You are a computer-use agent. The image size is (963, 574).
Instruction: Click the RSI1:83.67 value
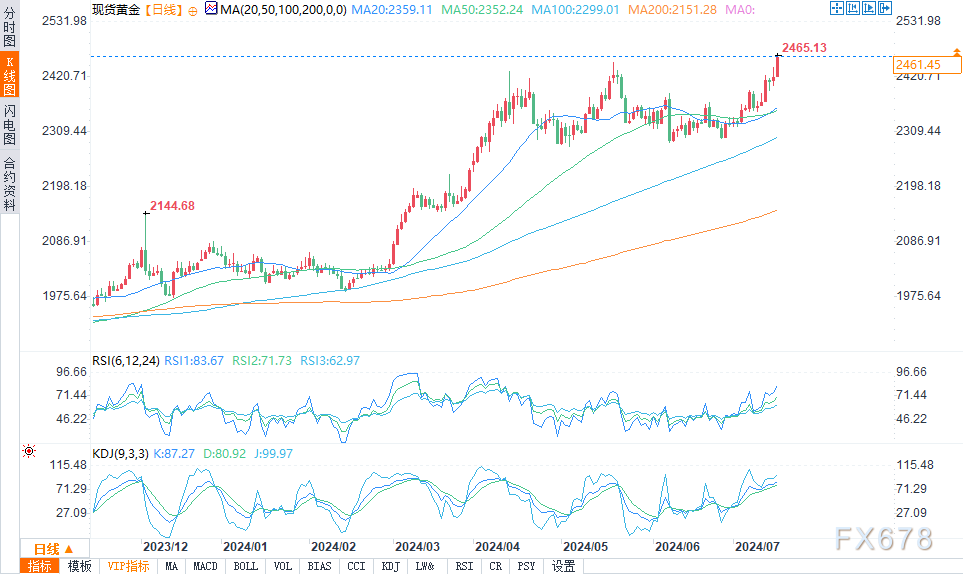(194, 361)
